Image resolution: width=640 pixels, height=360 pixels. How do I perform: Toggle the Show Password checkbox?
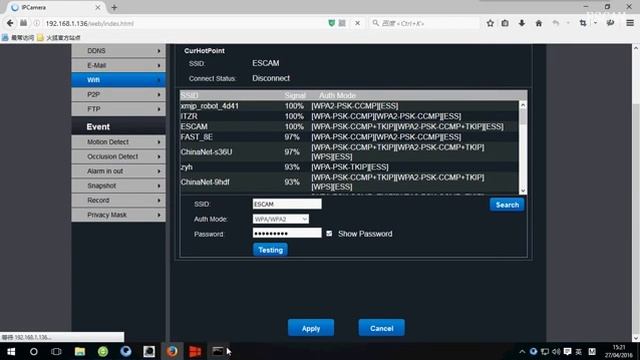[329, 233]
